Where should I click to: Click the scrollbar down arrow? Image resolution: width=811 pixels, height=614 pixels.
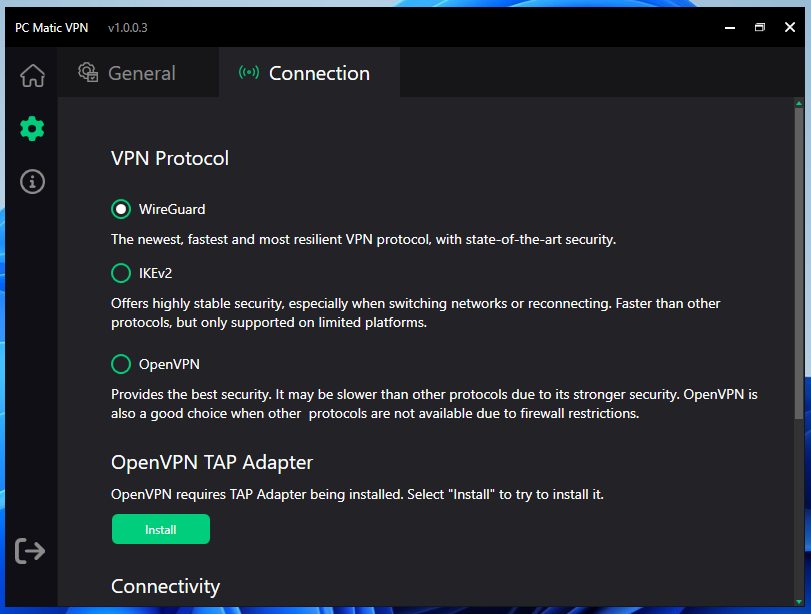pos(798,599)
